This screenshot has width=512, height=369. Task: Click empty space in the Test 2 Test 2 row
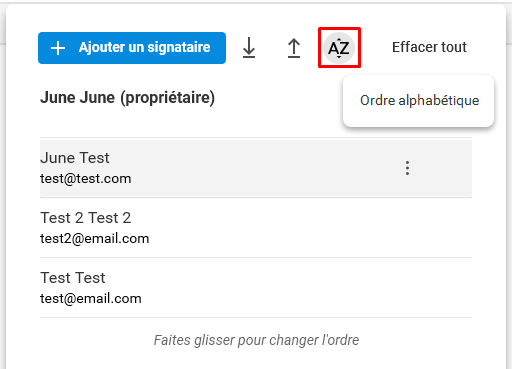click(x=300, y=228)
